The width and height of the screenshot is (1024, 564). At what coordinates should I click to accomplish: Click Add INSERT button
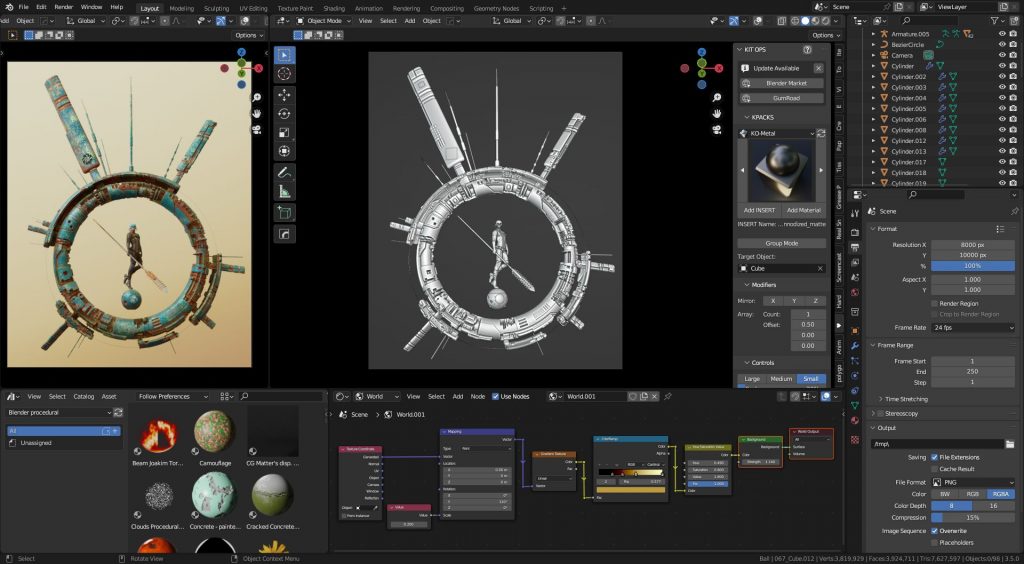(759, 210)
